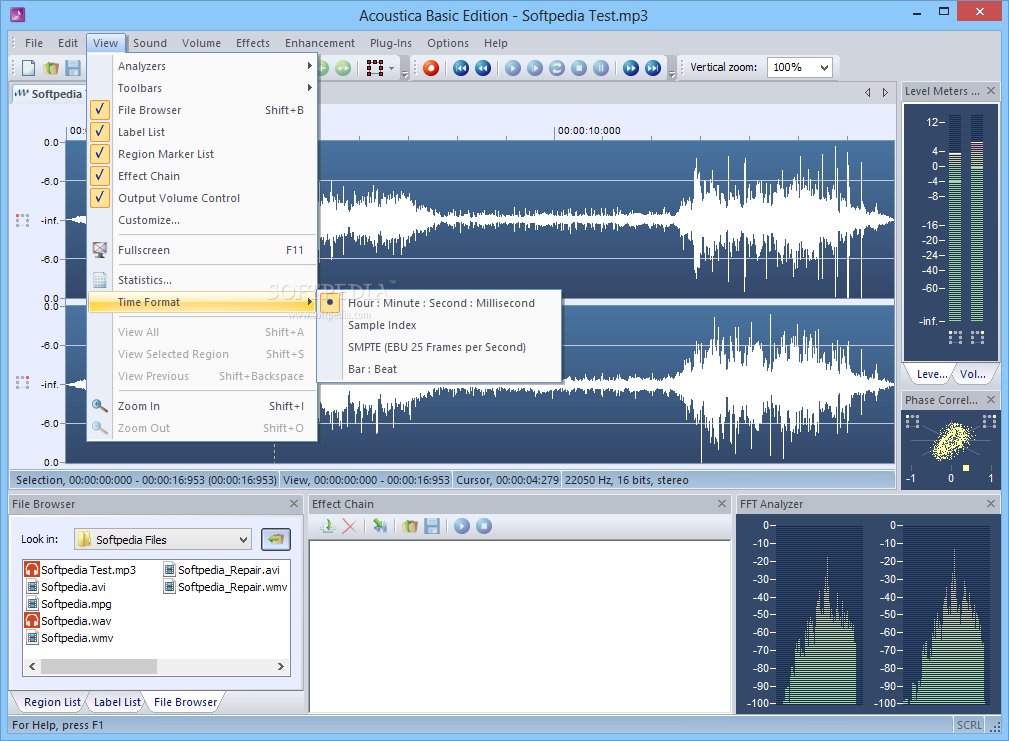Enter Fullscreen from the View menu

click(x=202, y=250)
